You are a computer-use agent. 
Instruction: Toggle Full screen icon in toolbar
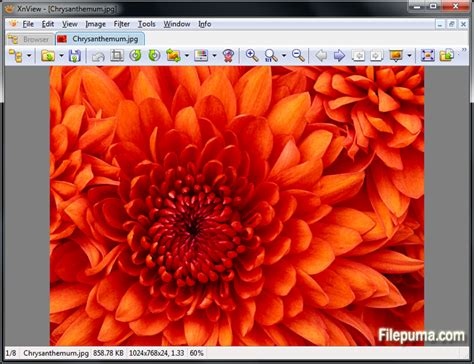[428, 55]
